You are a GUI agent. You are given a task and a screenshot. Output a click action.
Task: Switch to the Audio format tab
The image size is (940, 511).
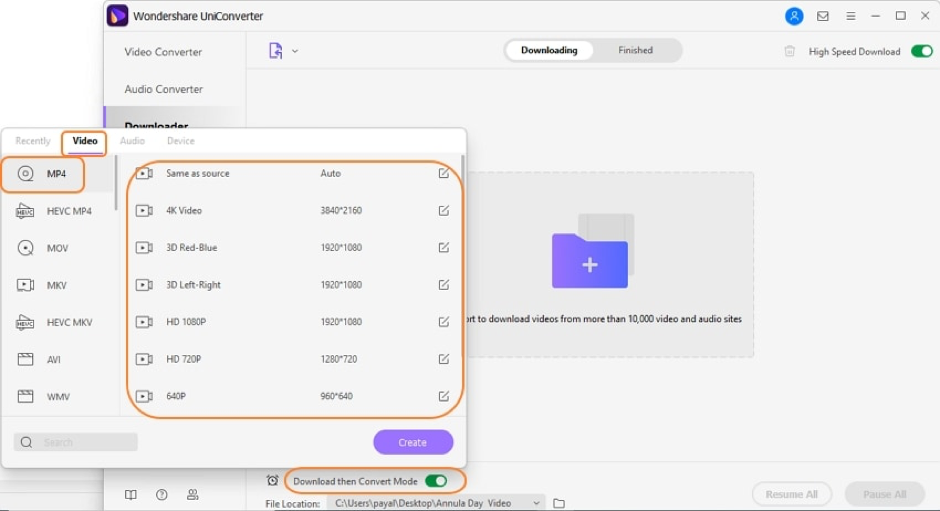(132, 141)
